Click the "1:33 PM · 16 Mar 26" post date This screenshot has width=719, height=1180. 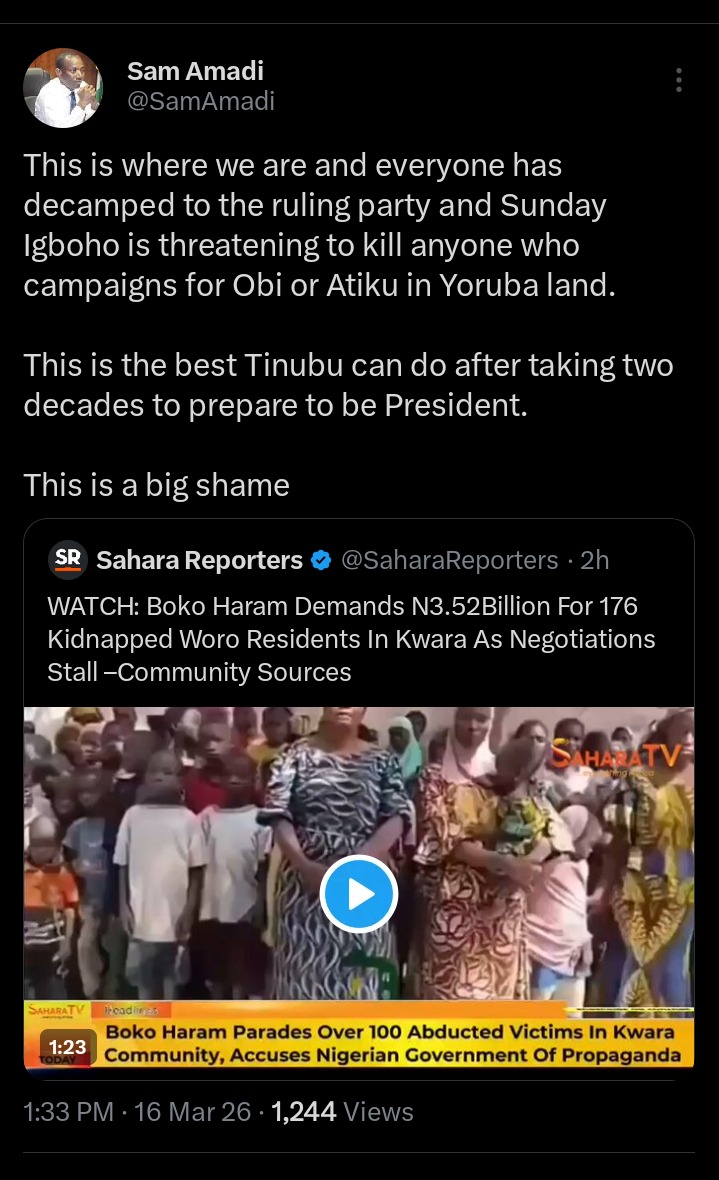pos(137,1111)
